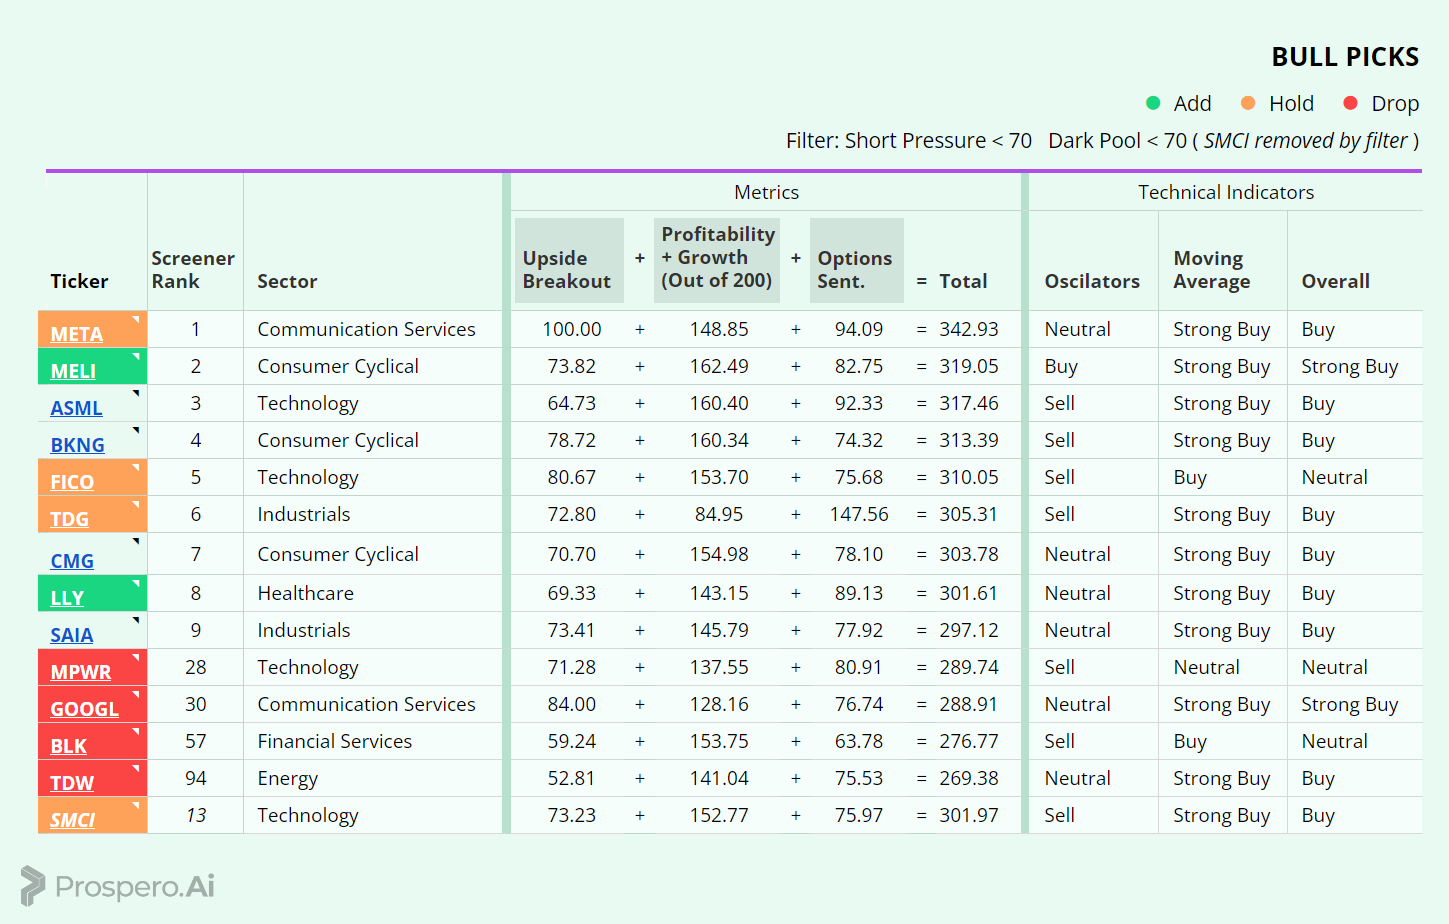Click the Profitability + Growth column header
Image resolution: width=1449 pixels, height=924 pixels.
(717, 260)
